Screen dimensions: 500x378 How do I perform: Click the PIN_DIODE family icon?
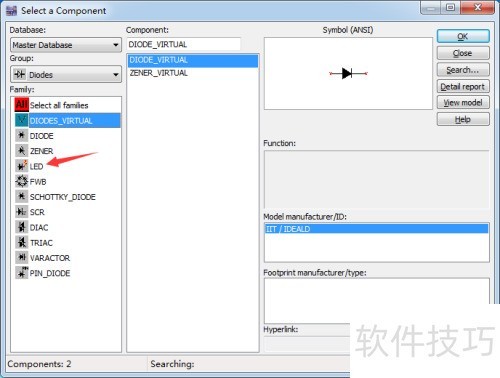22,273
